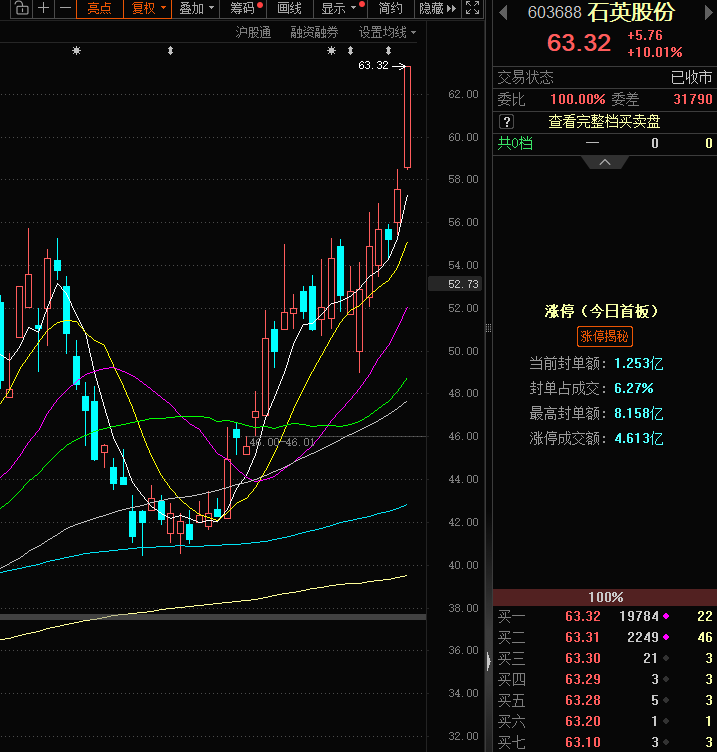
Task: Click the sun-shaped marker near the right markers
Action: pos(331,50)
